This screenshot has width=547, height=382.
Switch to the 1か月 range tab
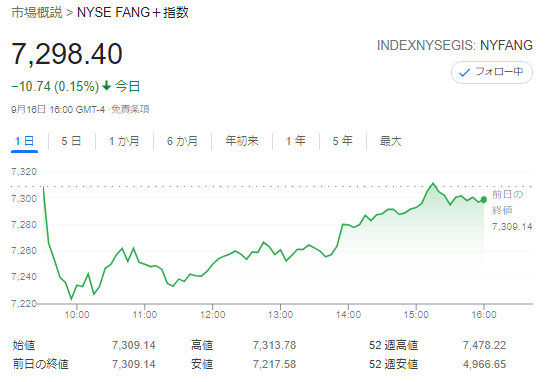[x=124, y=141]
